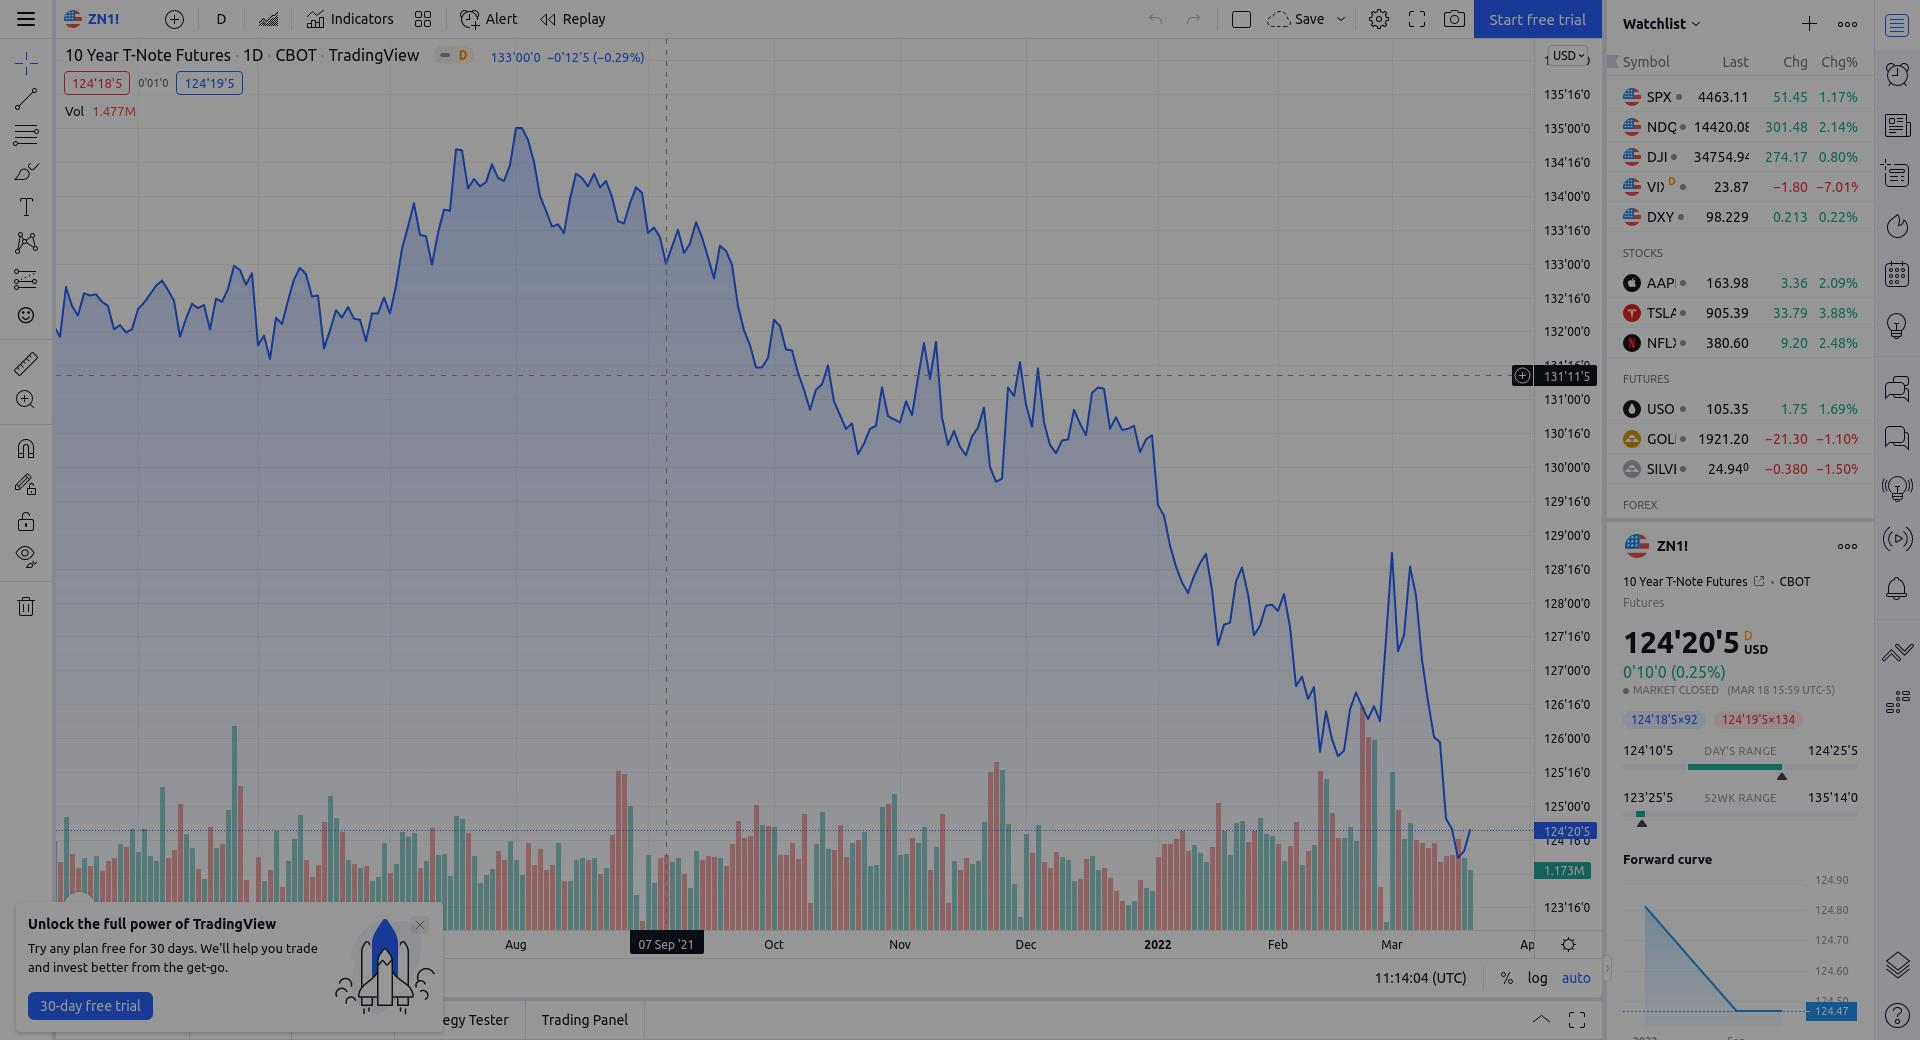This screenshot has height=1040, width=1920.
Task: Toggle the log scale option
Action: click(x=1537, y=978)
